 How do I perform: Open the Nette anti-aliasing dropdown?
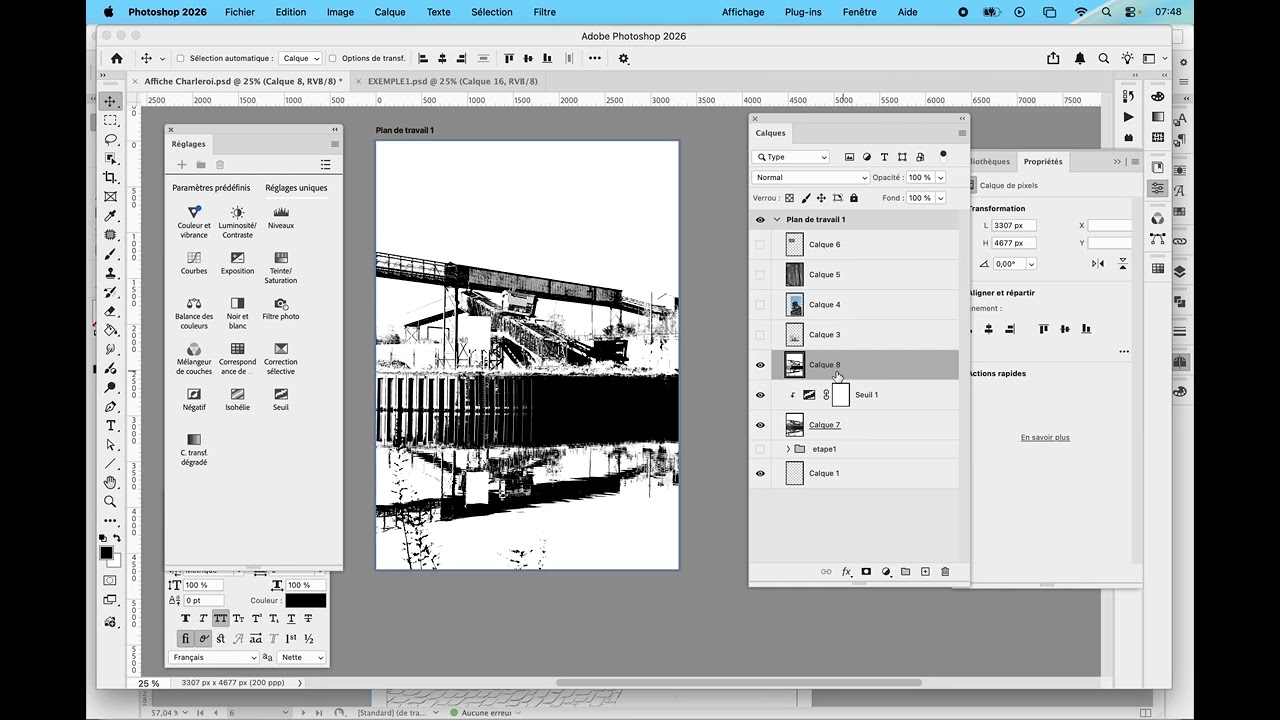tap(302, 658)
